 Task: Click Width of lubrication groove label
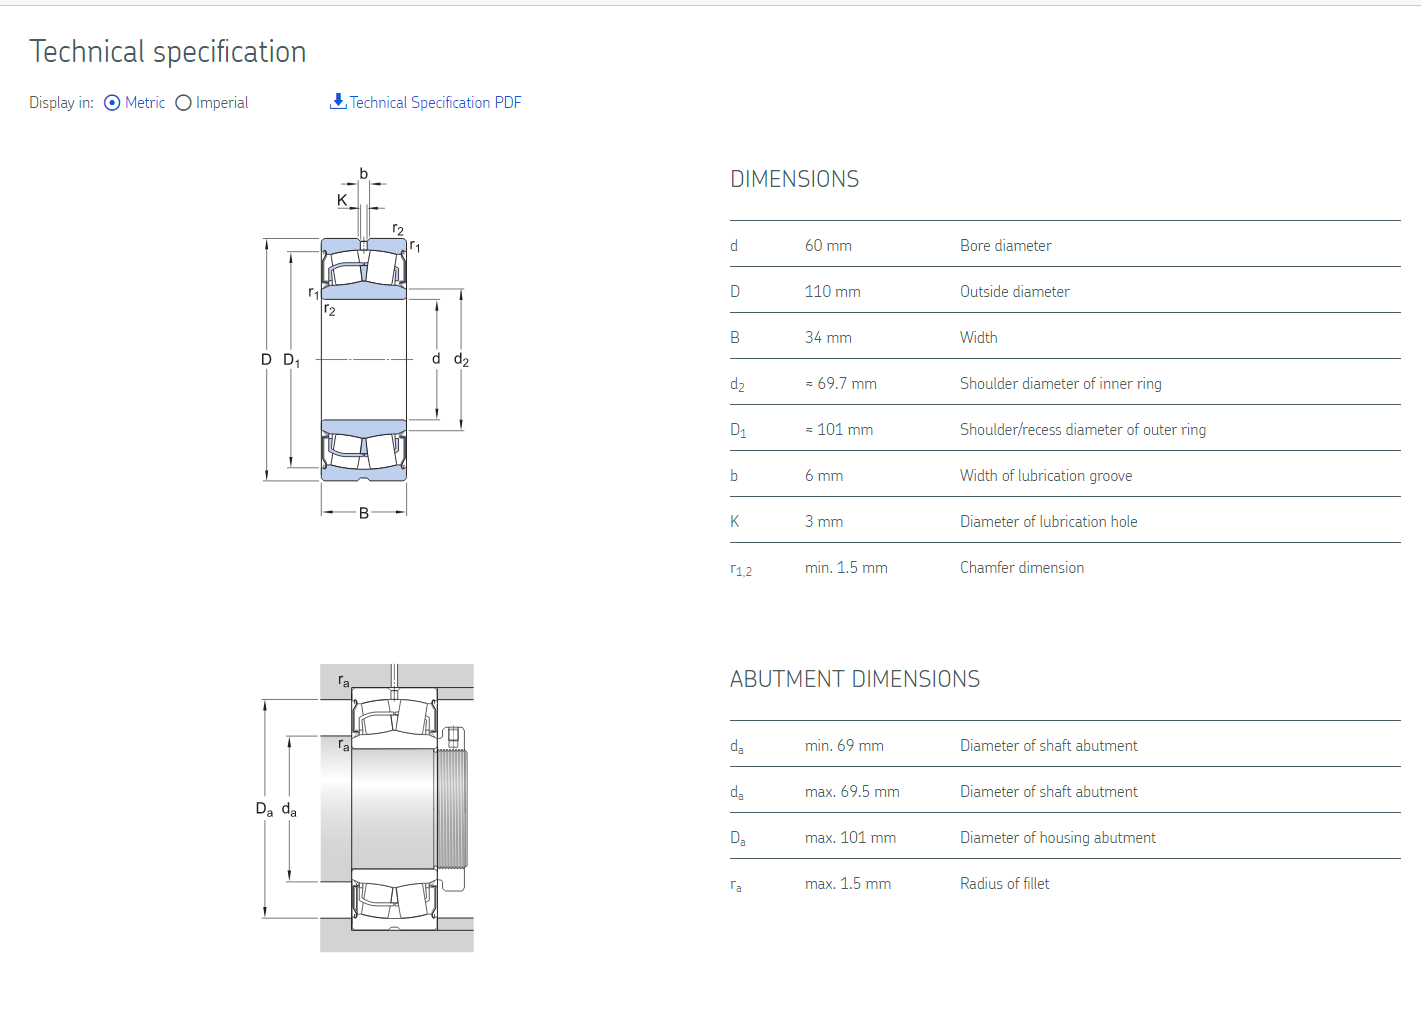pyautogui.click(x=1046, y=476)
